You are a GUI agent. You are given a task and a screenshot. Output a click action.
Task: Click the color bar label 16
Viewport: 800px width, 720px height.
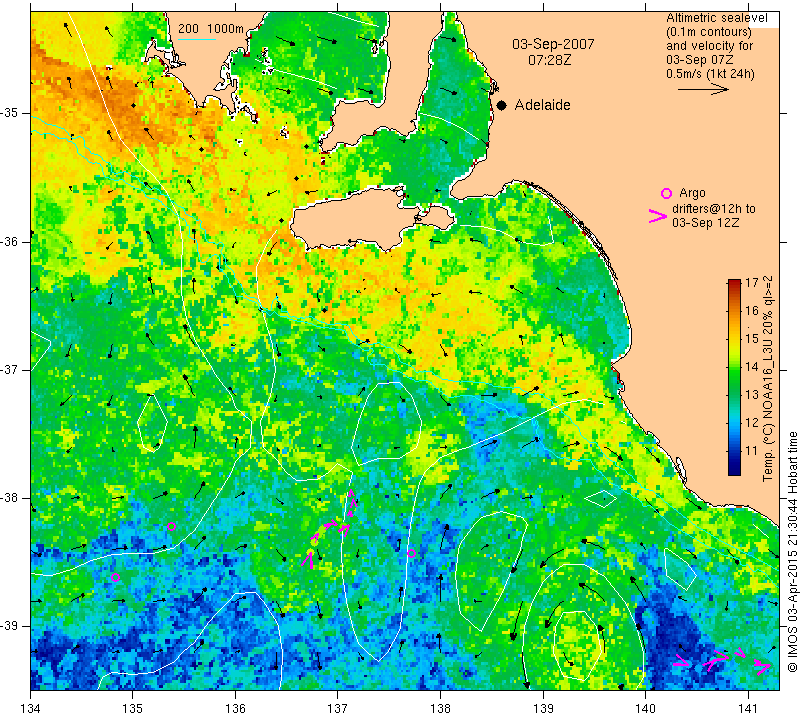[752, 310]
